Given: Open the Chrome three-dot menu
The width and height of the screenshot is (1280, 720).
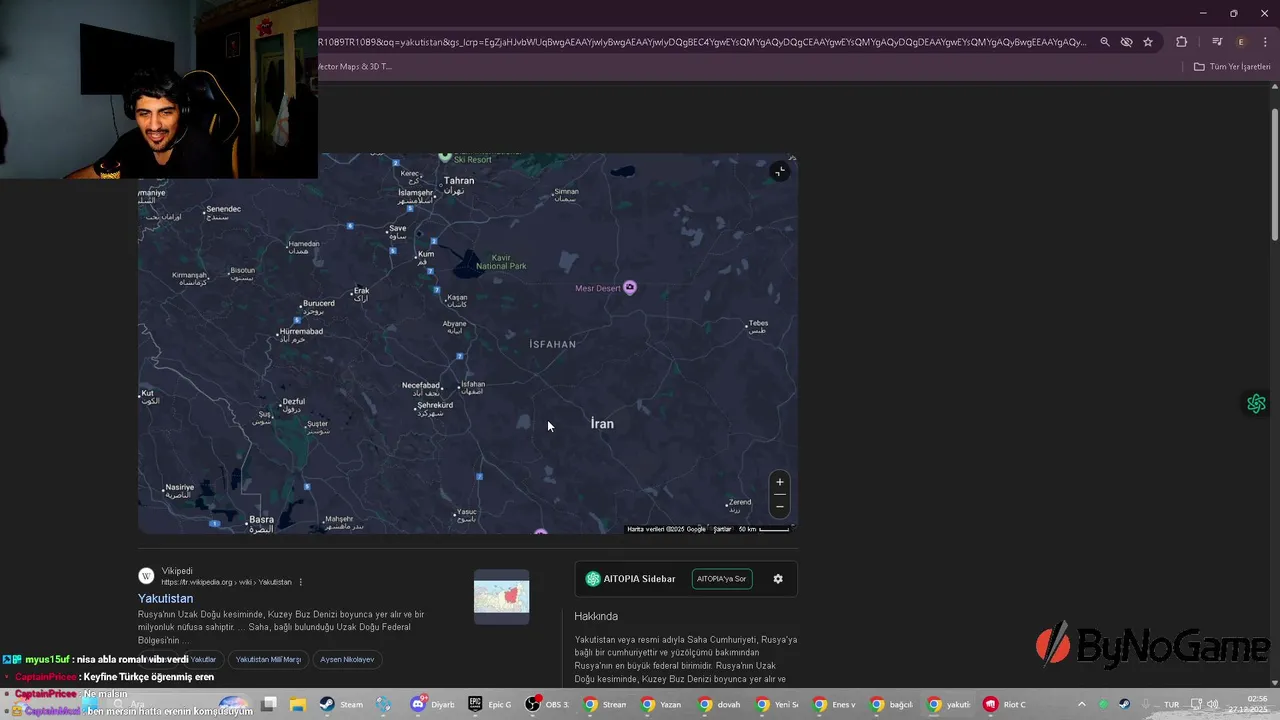Looking at the screenshot, I should click(1264, 42).
